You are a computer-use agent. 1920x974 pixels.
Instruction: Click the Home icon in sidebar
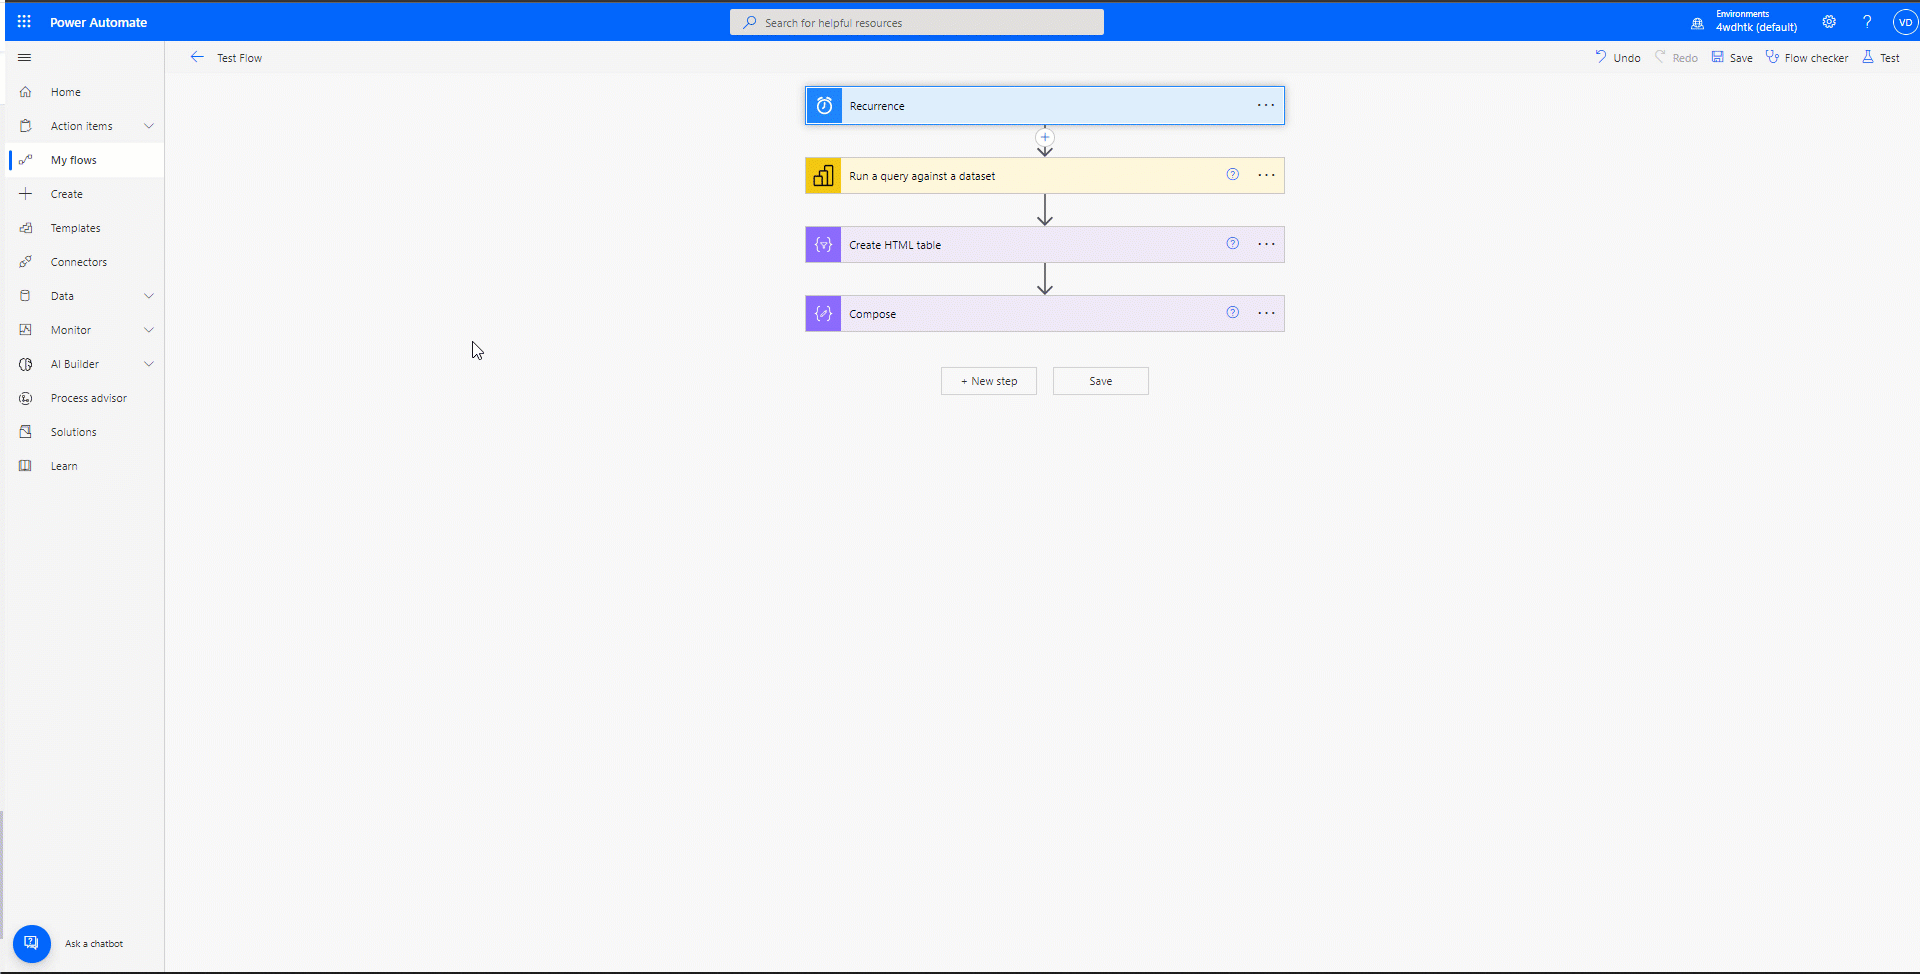[26, 92]
